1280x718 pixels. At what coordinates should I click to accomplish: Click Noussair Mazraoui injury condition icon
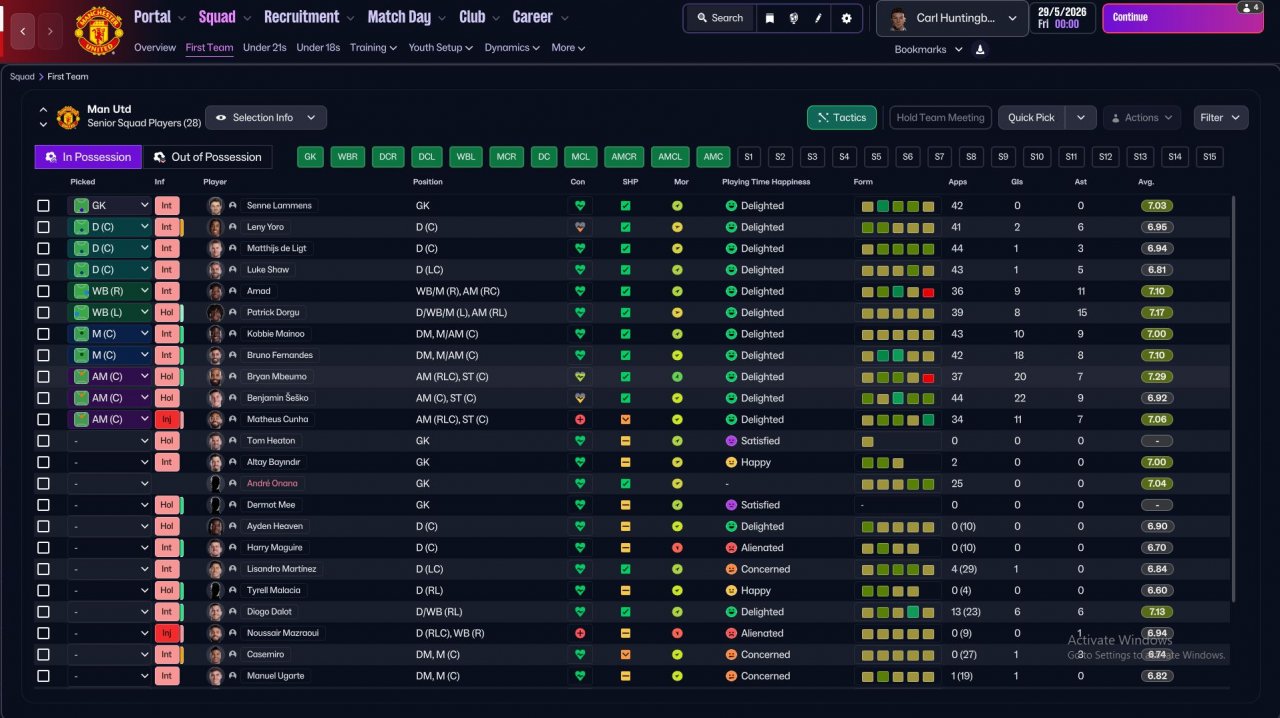[x=579, y=634]
